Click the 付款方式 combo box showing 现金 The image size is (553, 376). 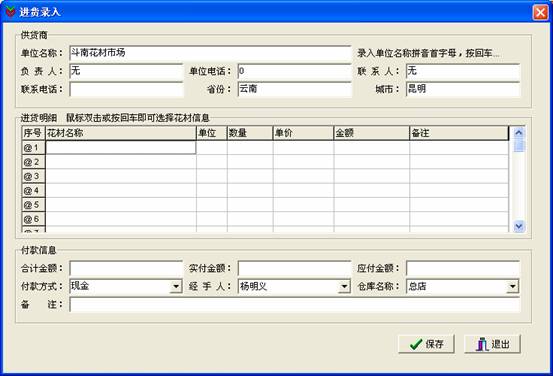126,286
